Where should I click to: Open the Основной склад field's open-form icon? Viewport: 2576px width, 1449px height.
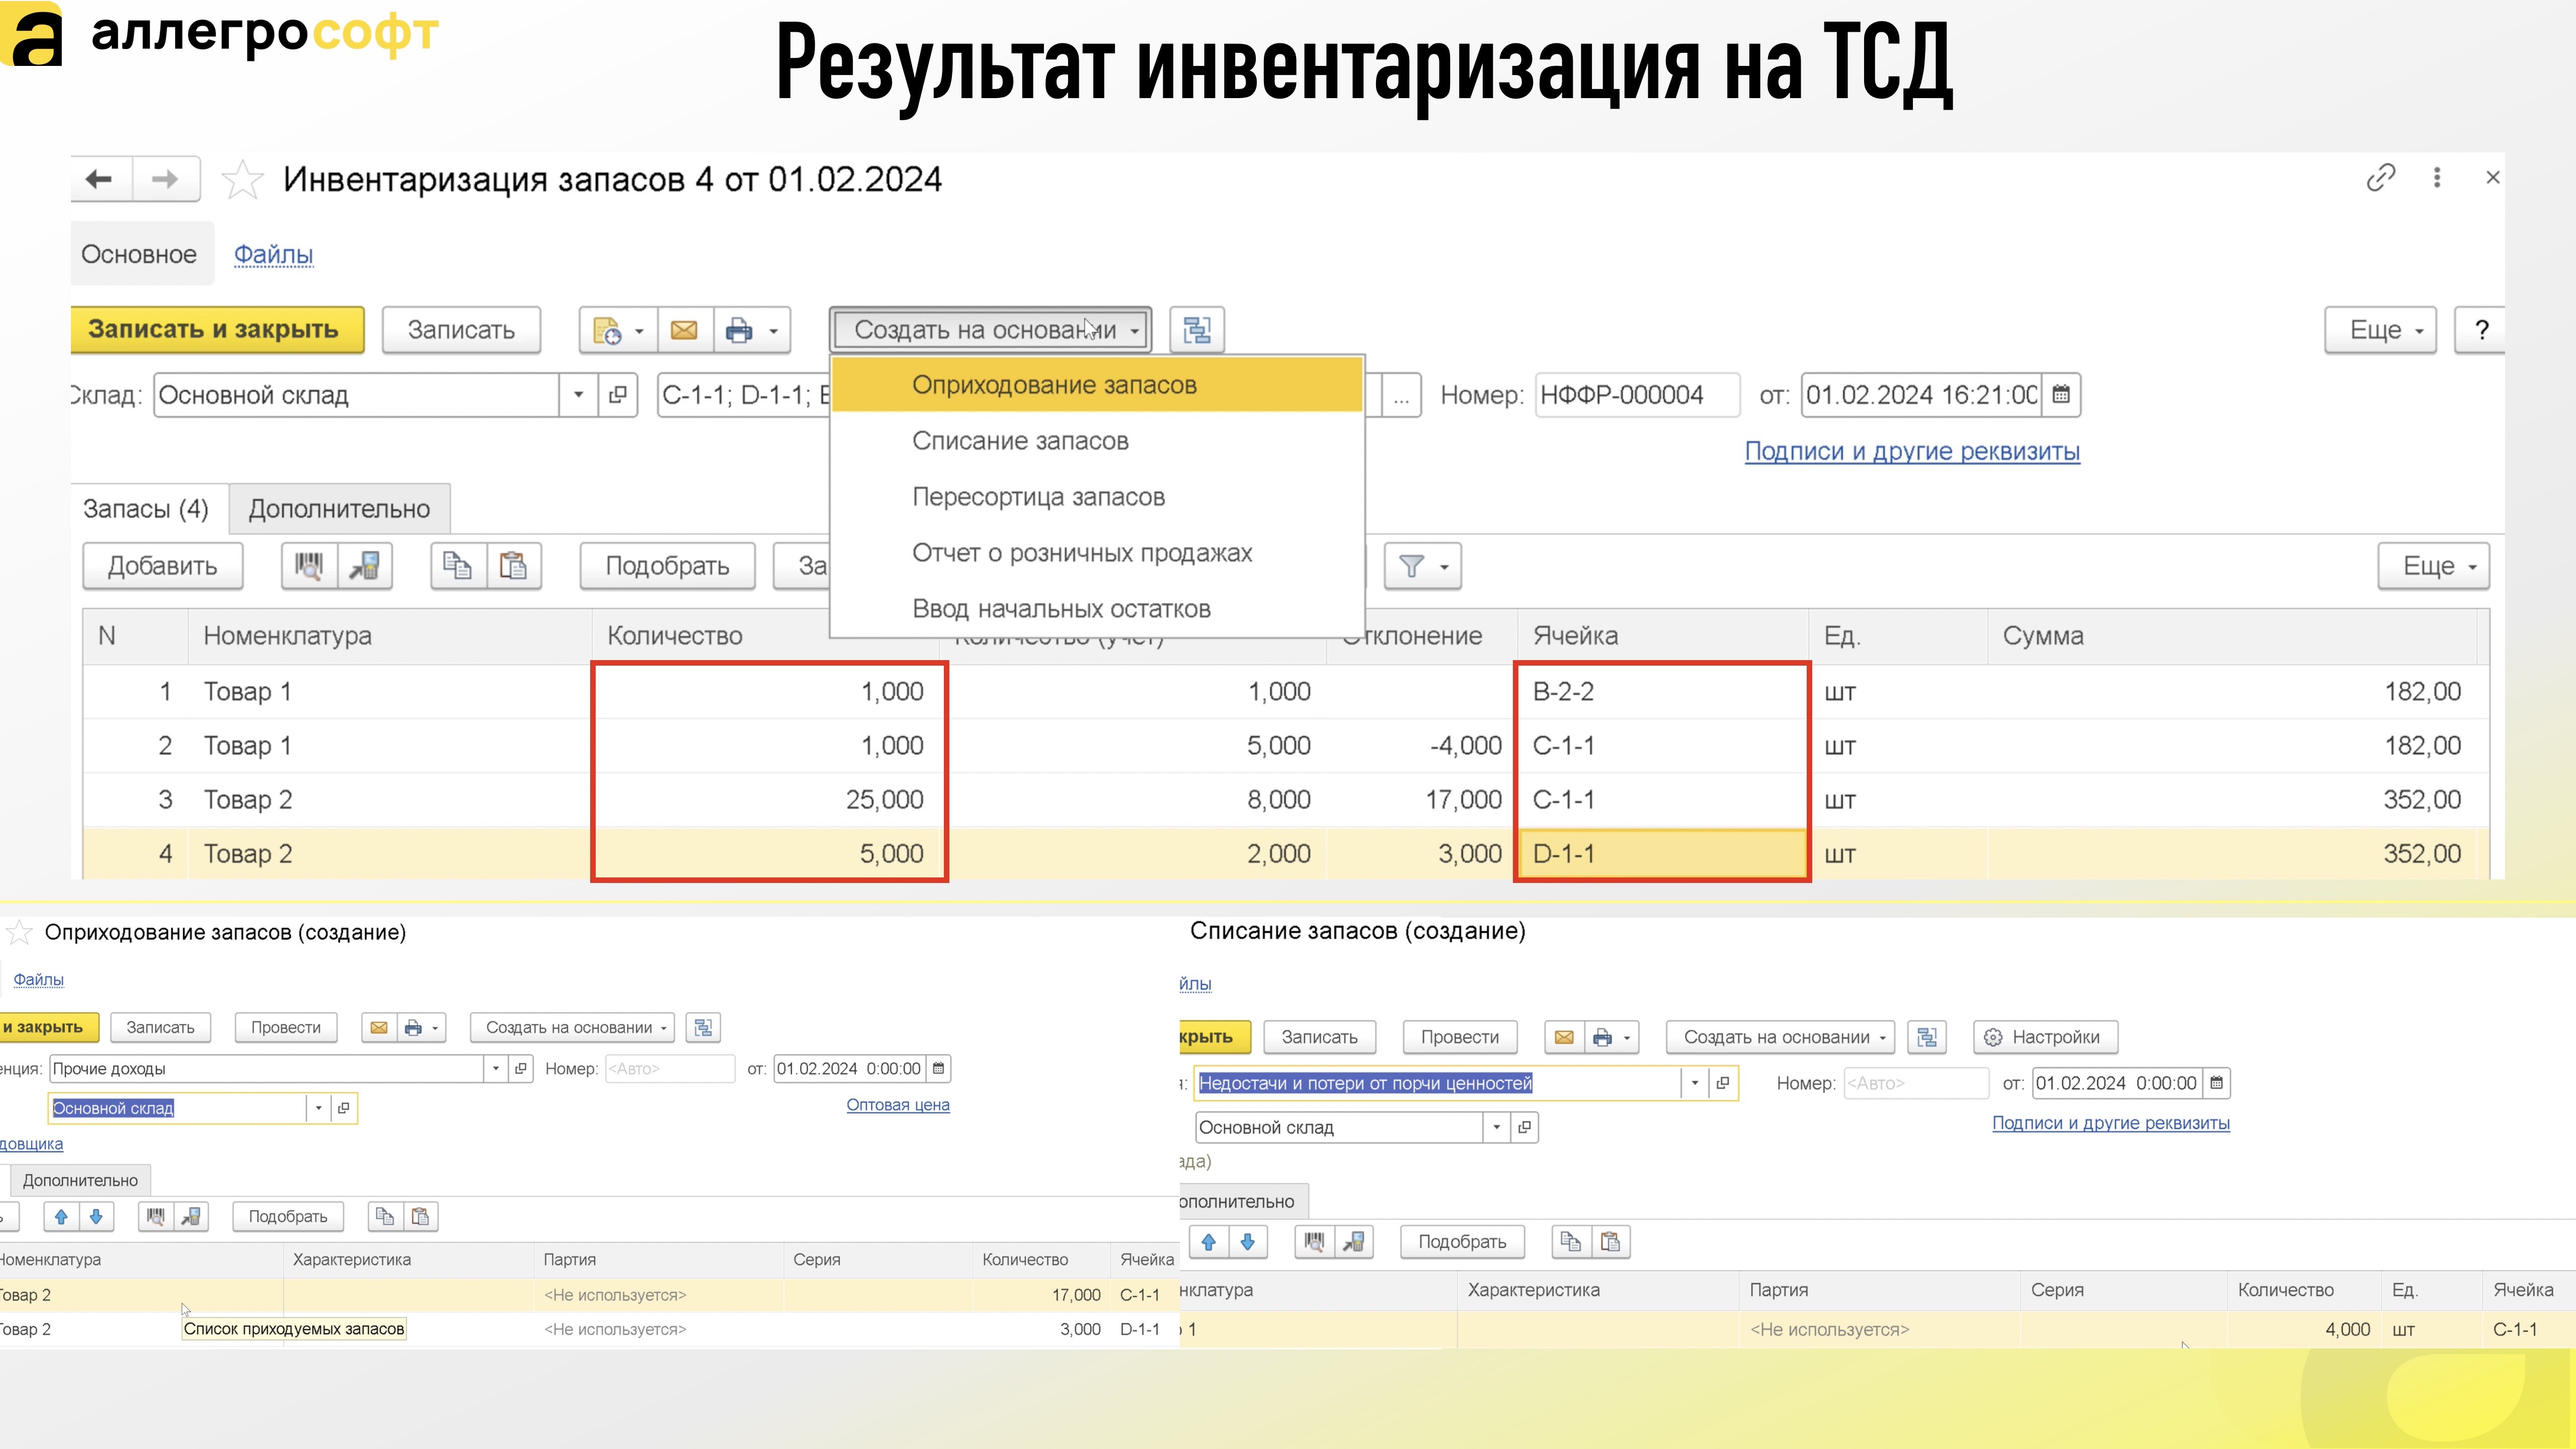pyautogui.click(x=618, y=395)
